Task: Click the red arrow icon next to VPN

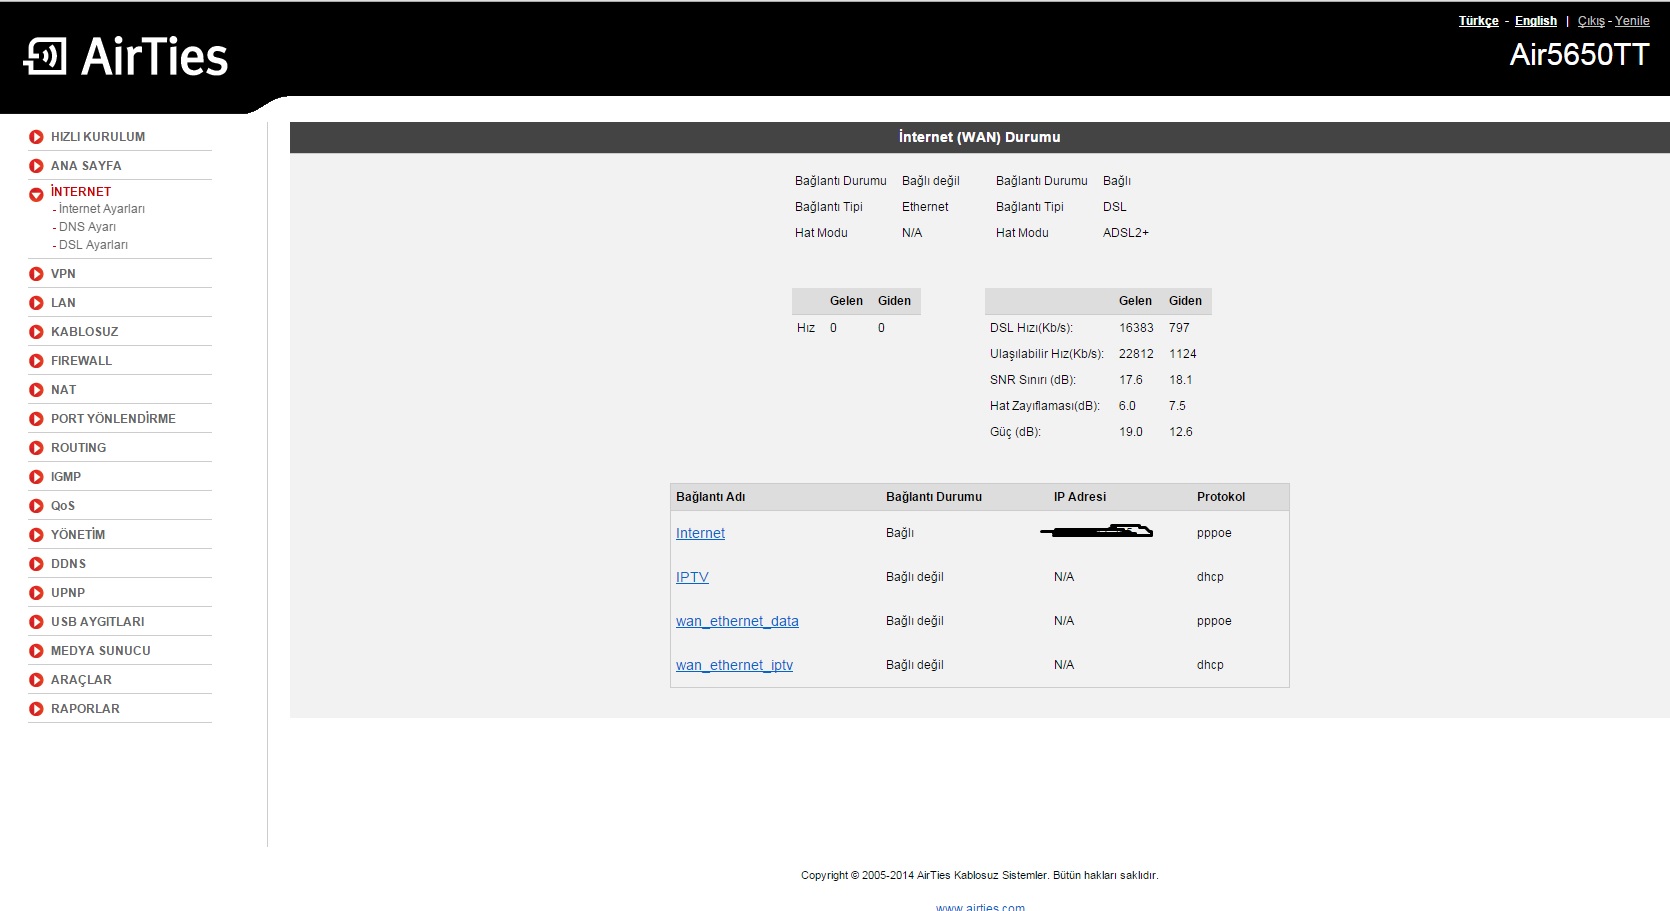Action: click(36, 274)
